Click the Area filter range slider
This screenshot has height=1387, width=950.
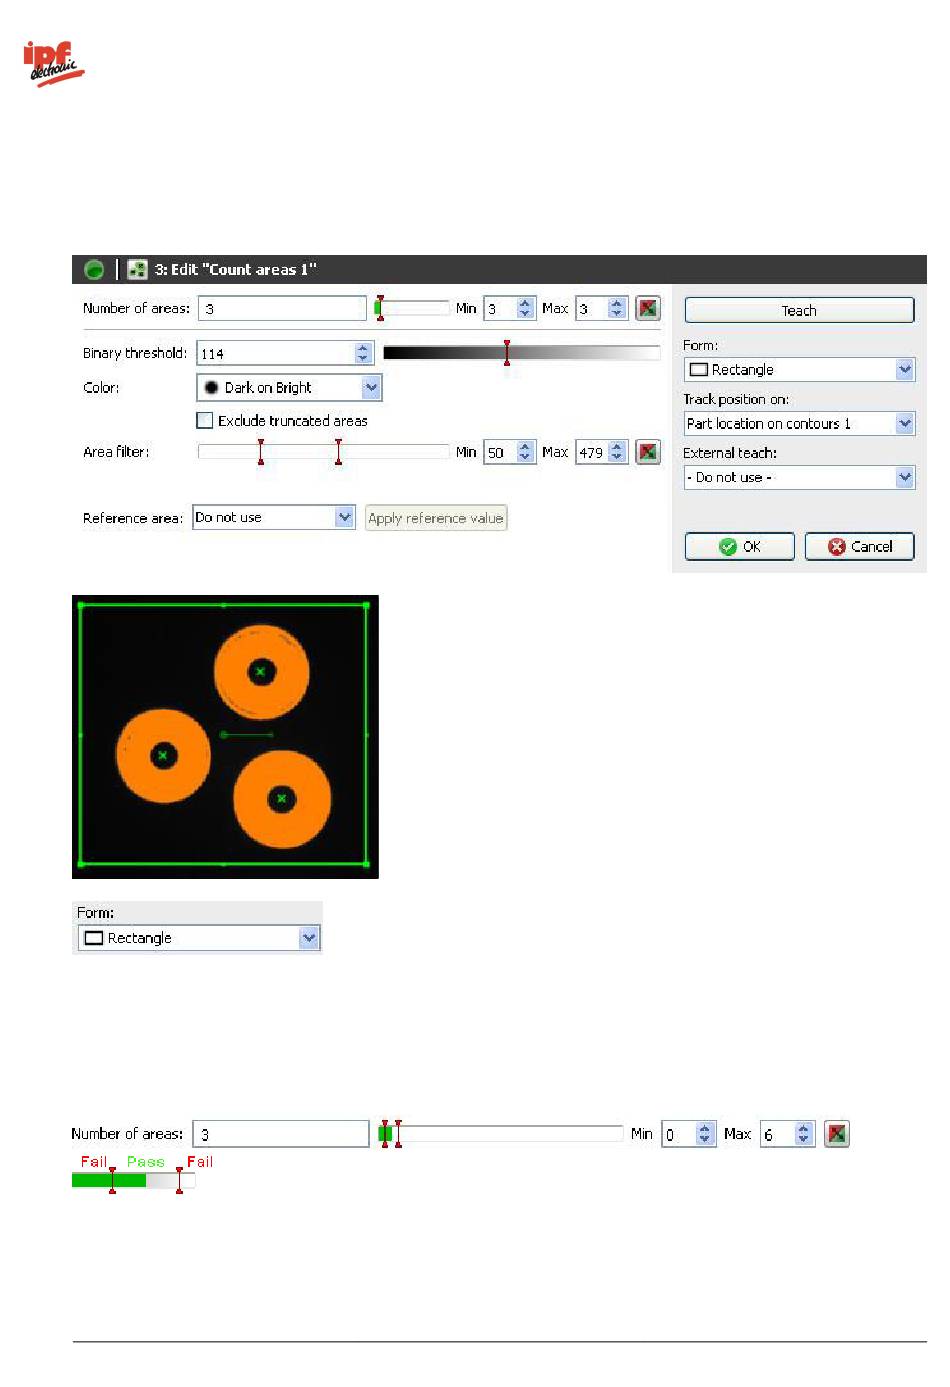(324, 452)
